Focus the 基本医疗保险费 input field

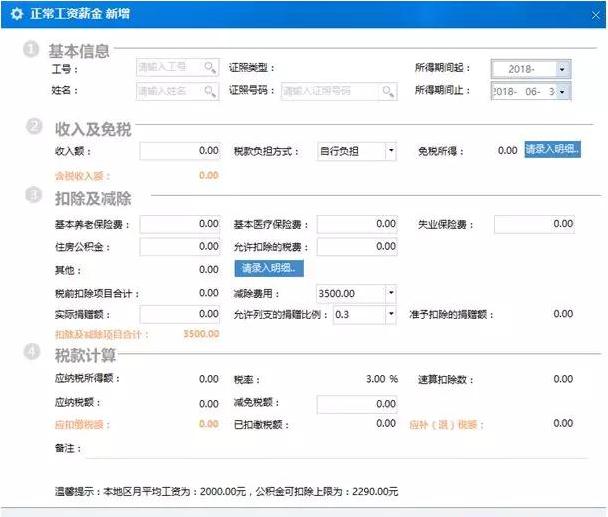tap(357, 224)
